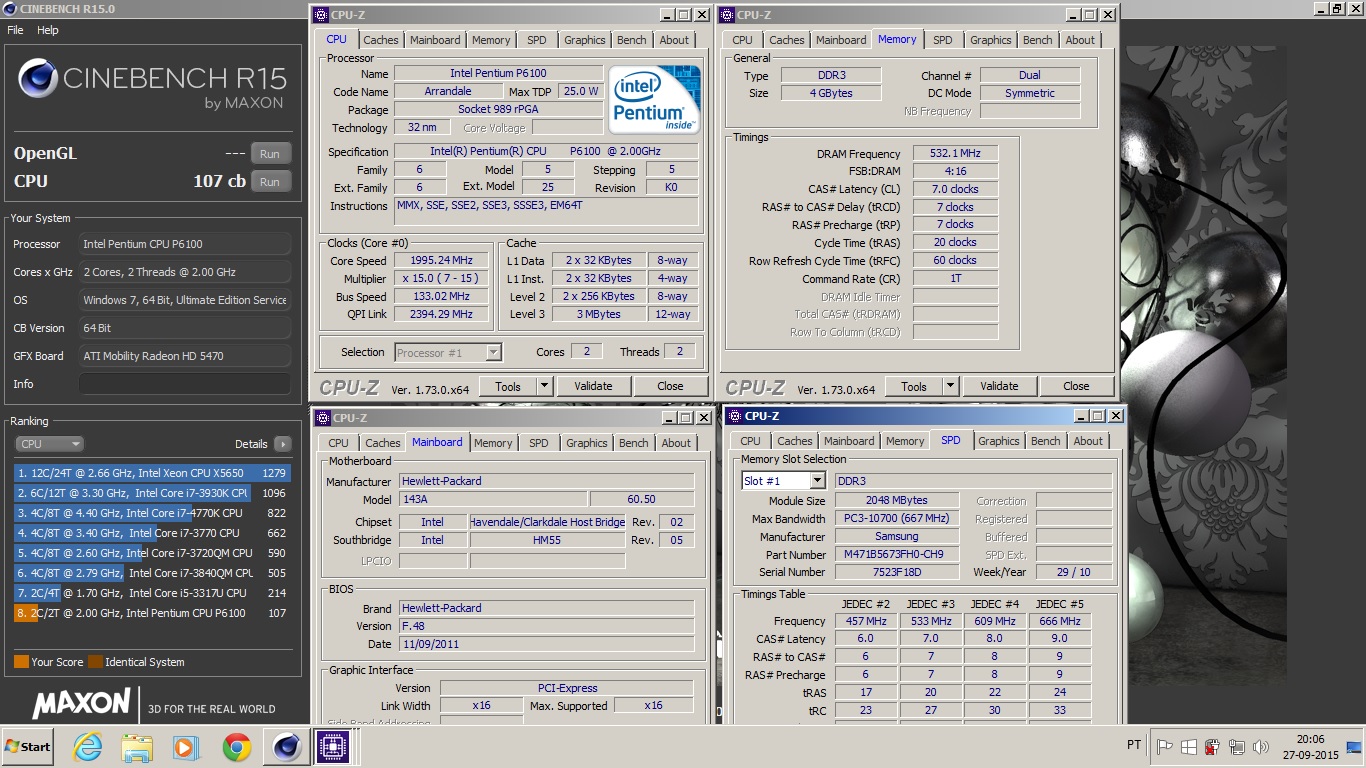The image size is (1366, 768).
Task: Click the Intel Pentium inside logo
Action: tap(655, 100)
